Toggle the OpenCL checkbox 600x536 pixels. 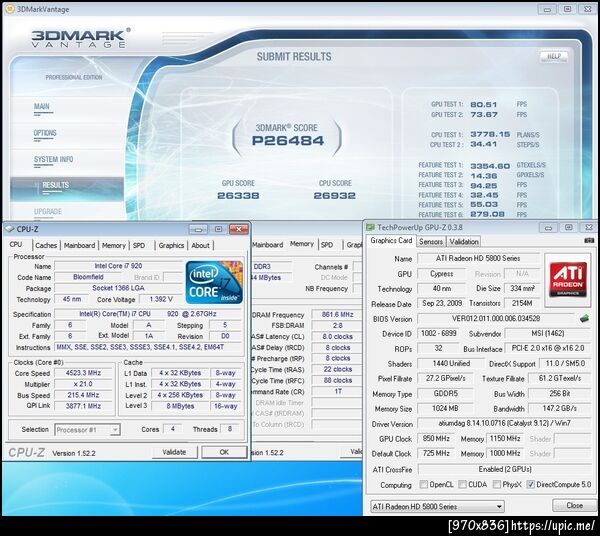[x=423, y=484]
